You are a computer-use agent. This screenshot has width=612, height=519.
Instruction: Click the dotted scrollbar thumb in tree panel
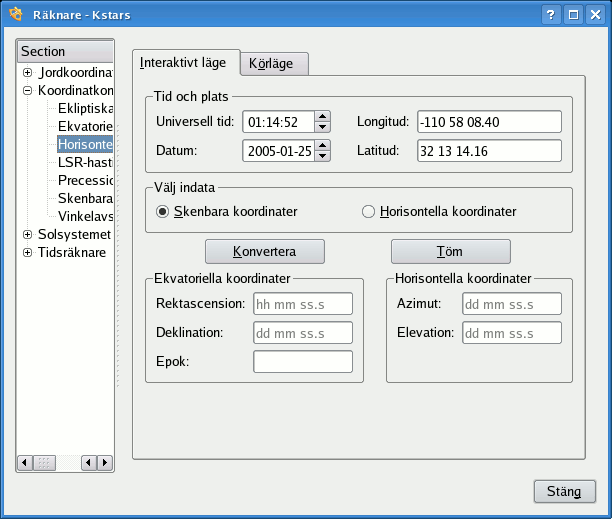click(44, 463)
